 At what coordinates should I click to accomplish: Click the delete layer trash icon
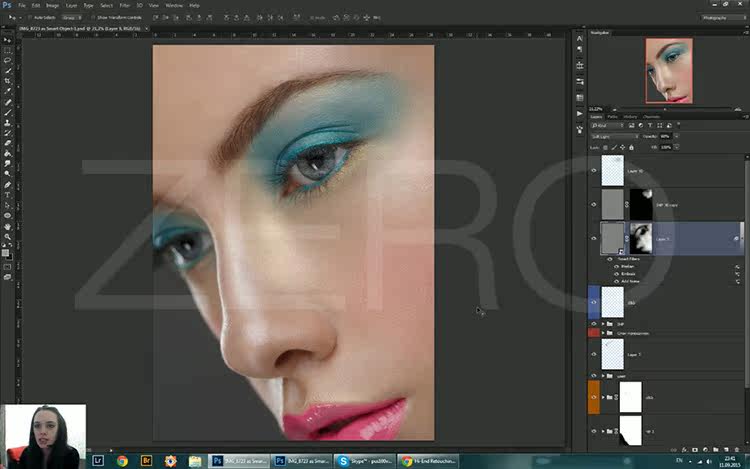click(737, 450)
